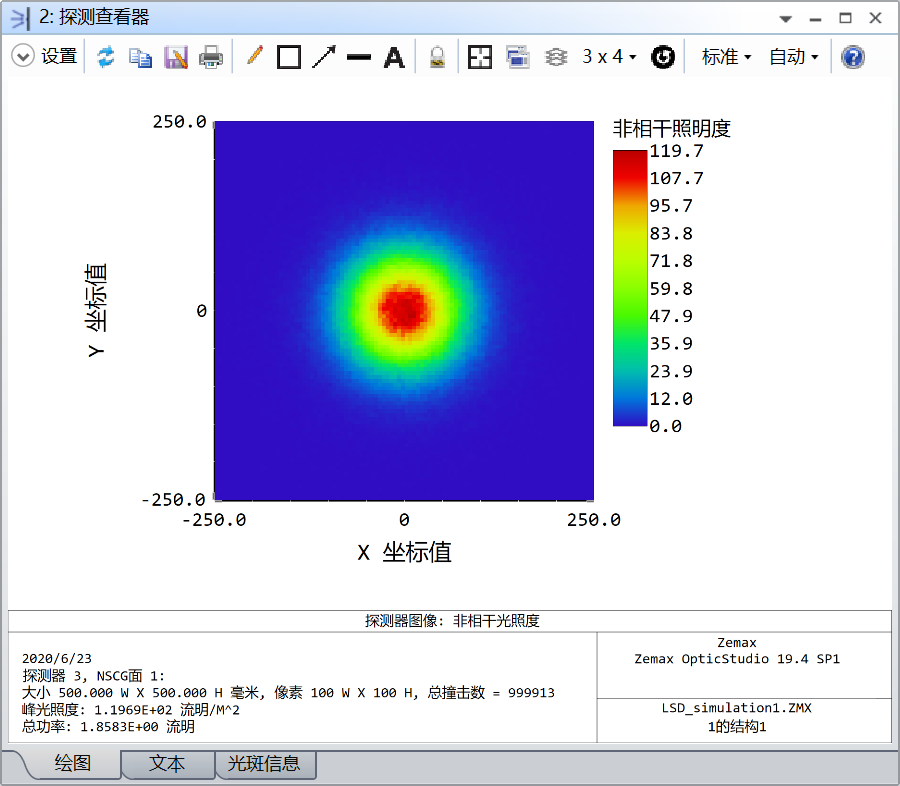The image size is (900, 786).
Task: Click the save image icon
Action: point(176,57)
